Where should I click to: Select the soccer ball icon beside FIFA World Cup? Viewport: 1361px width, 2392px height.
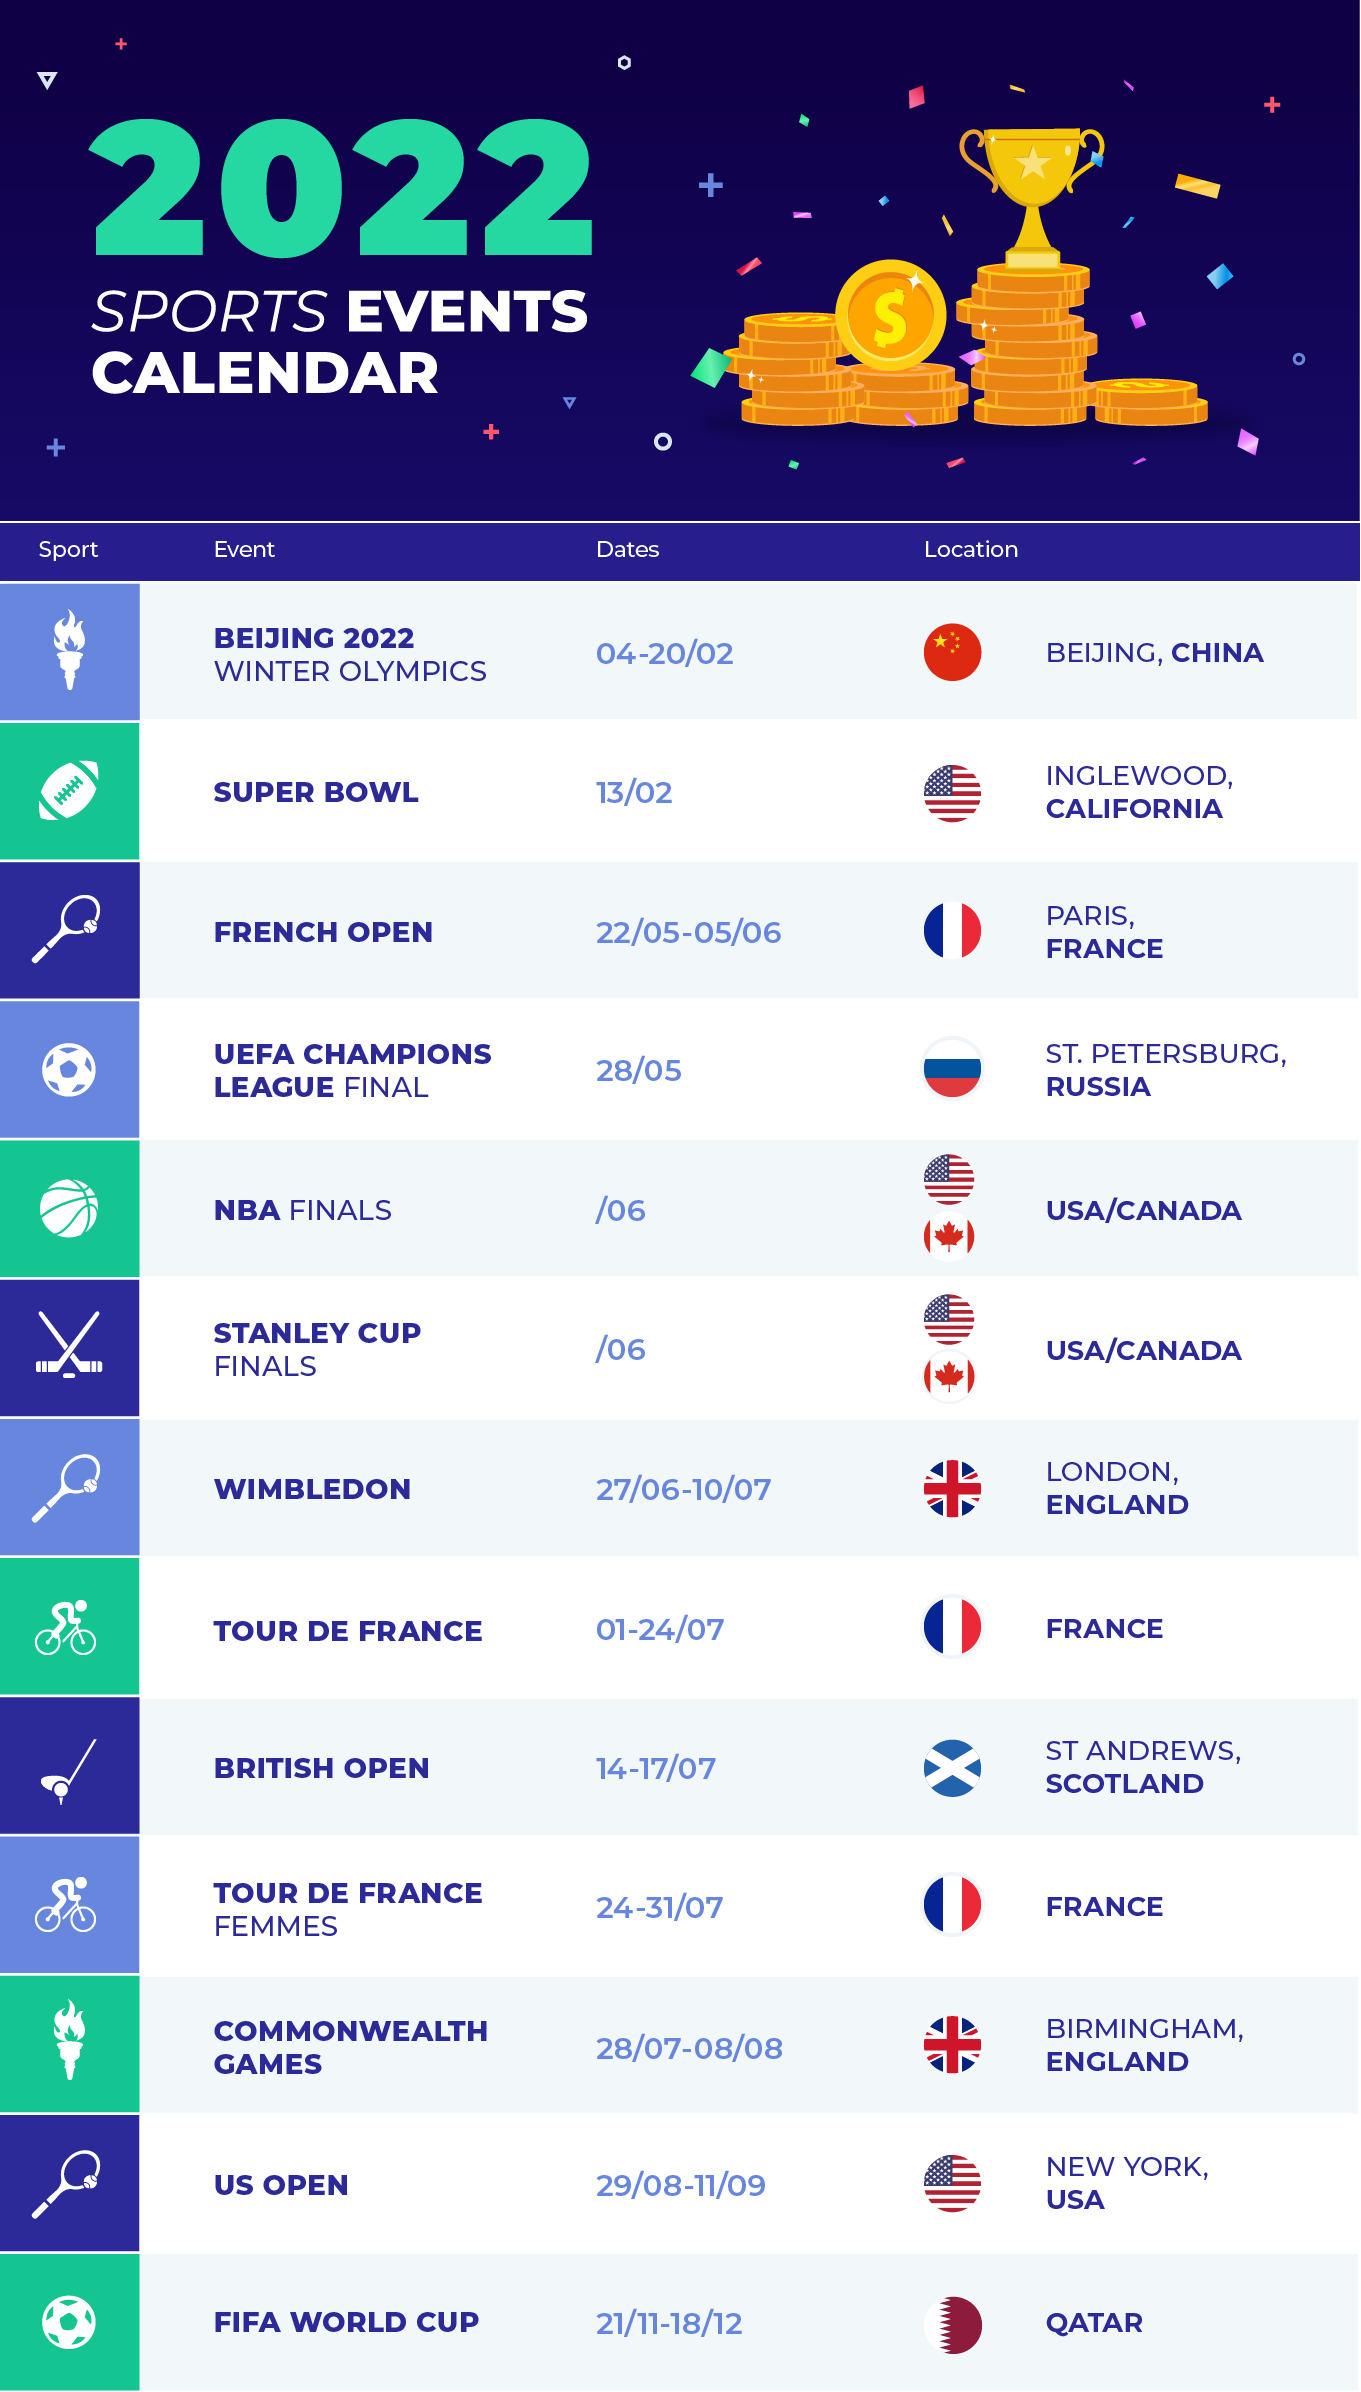tap(69, 2321)
